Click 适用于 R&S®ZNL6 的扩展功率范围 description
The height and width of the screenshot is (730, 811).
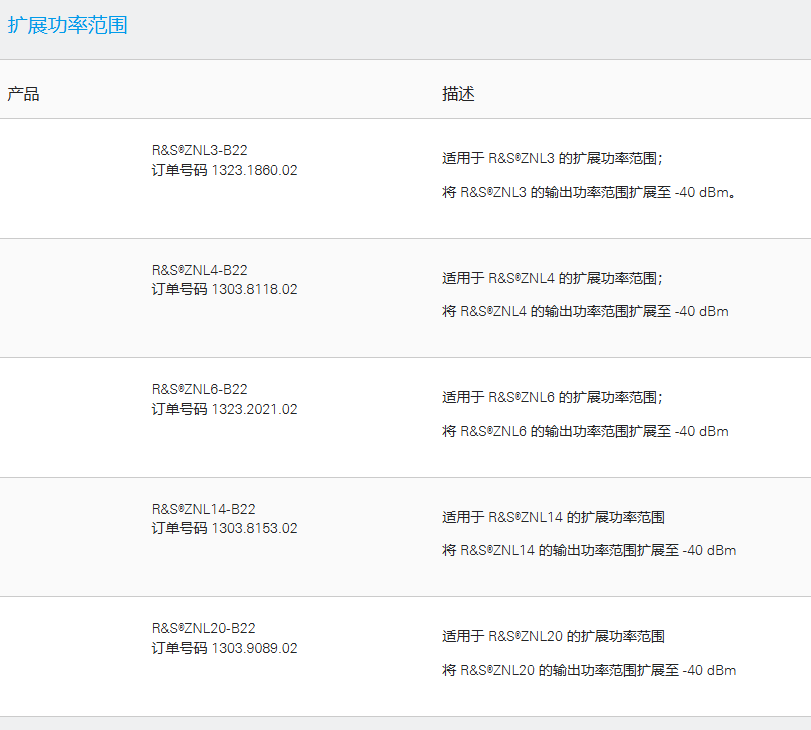click(x=552, y=397)
